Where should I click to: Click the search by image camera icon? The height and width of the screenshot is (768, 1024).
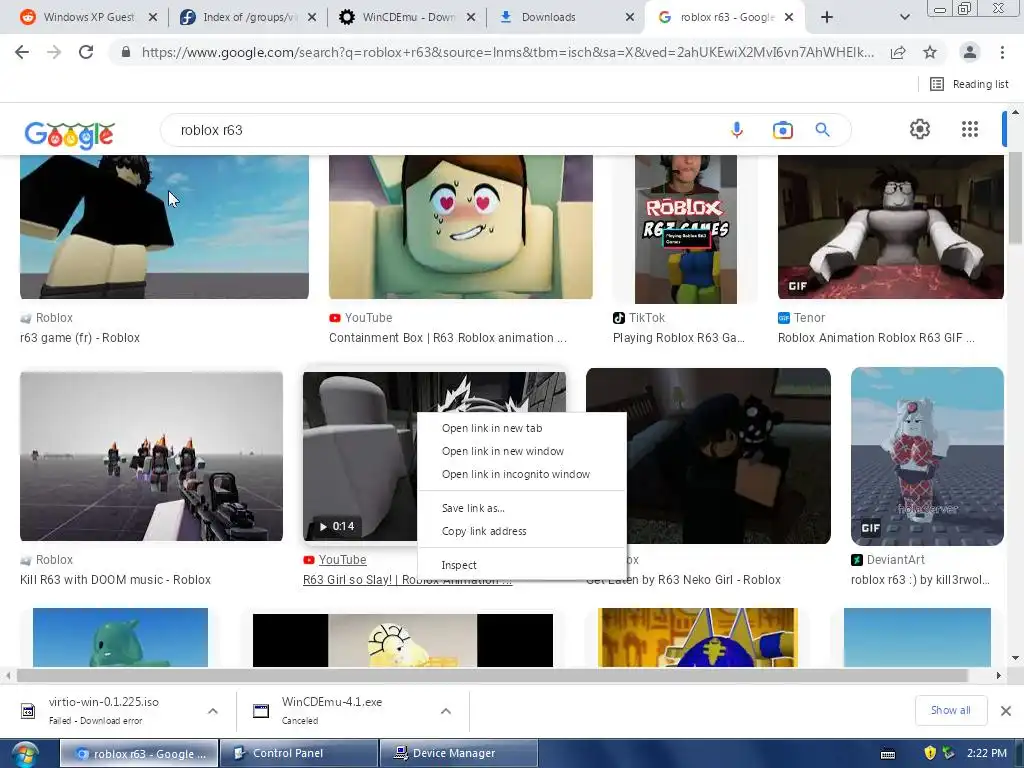(x=782, y=130)
